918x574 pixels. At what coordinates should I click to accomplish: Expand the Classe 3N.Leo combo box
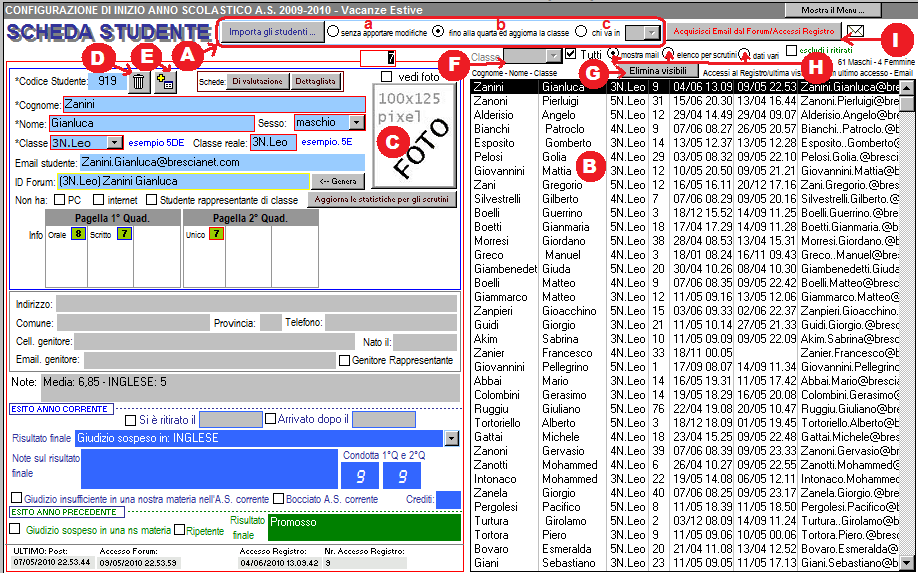tap(114, 144)
